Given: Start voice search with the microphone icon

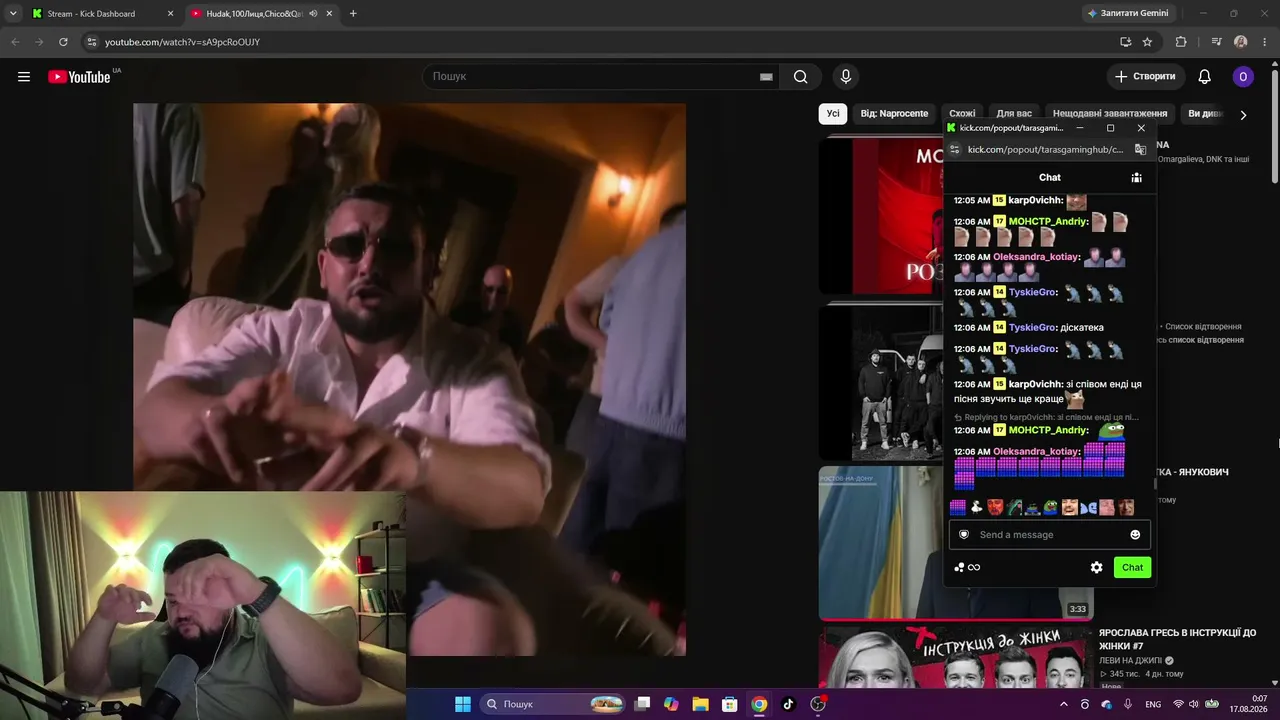Looking at the screenshot, I should pyautogui.click(x=846, y=77).
